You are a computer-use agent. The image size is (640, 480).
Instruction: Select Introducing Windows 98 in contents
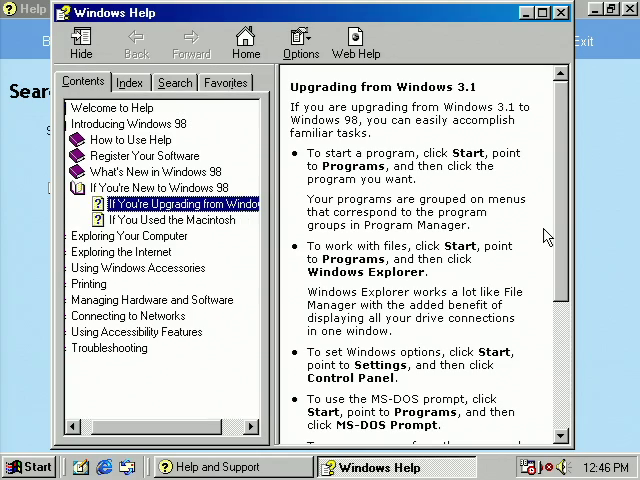click(129, 124)
